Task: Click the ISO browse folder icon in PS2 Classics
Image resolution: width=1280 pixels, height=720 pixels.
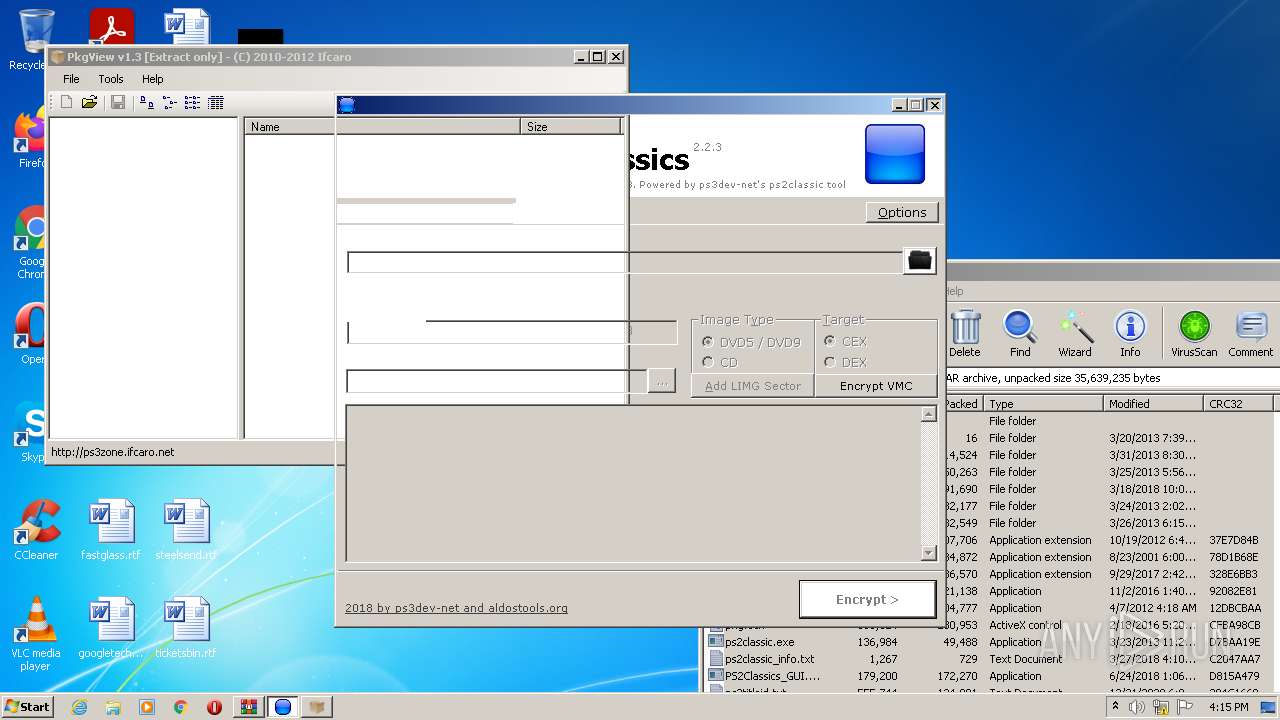Action: pos(920,260)
